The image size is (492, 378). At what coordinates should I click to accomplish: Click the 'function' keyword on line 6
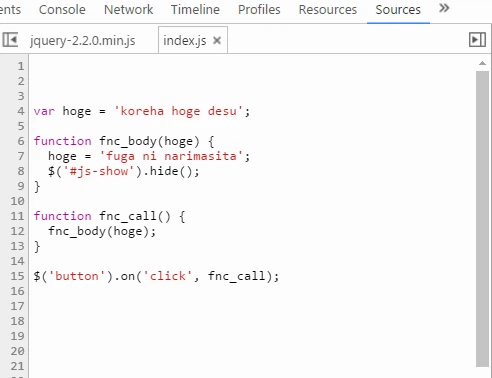pos(62,141)
